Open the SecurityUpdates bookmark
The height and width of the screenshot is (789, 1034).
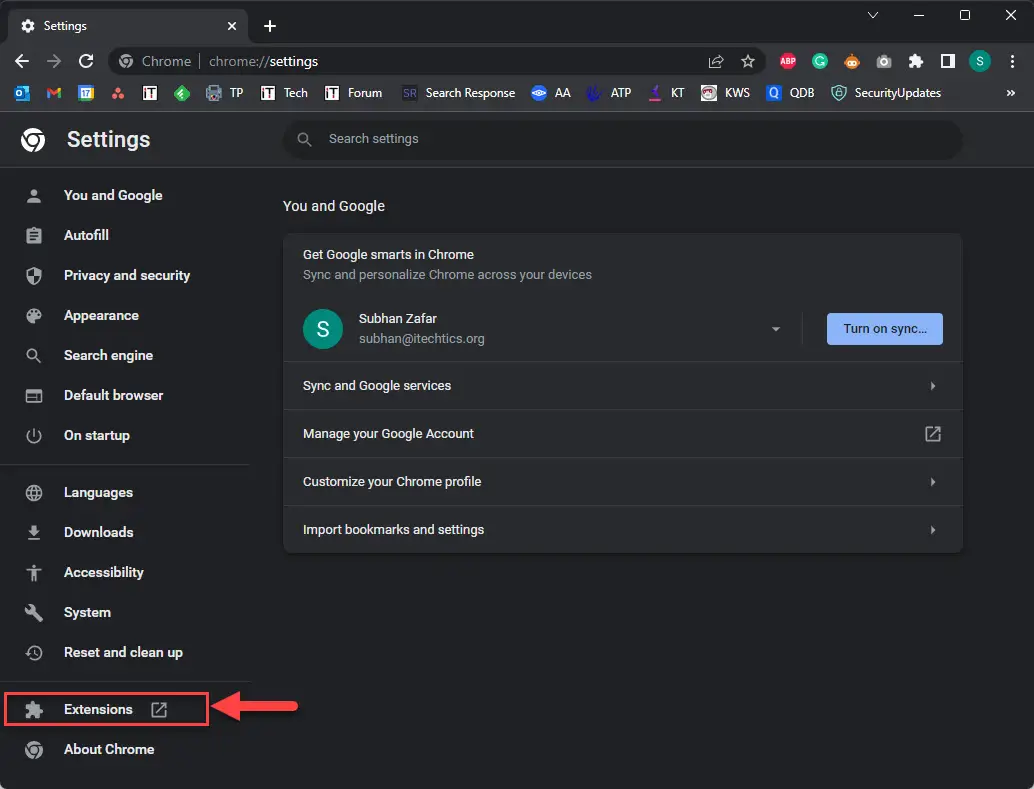pos(886,93)
